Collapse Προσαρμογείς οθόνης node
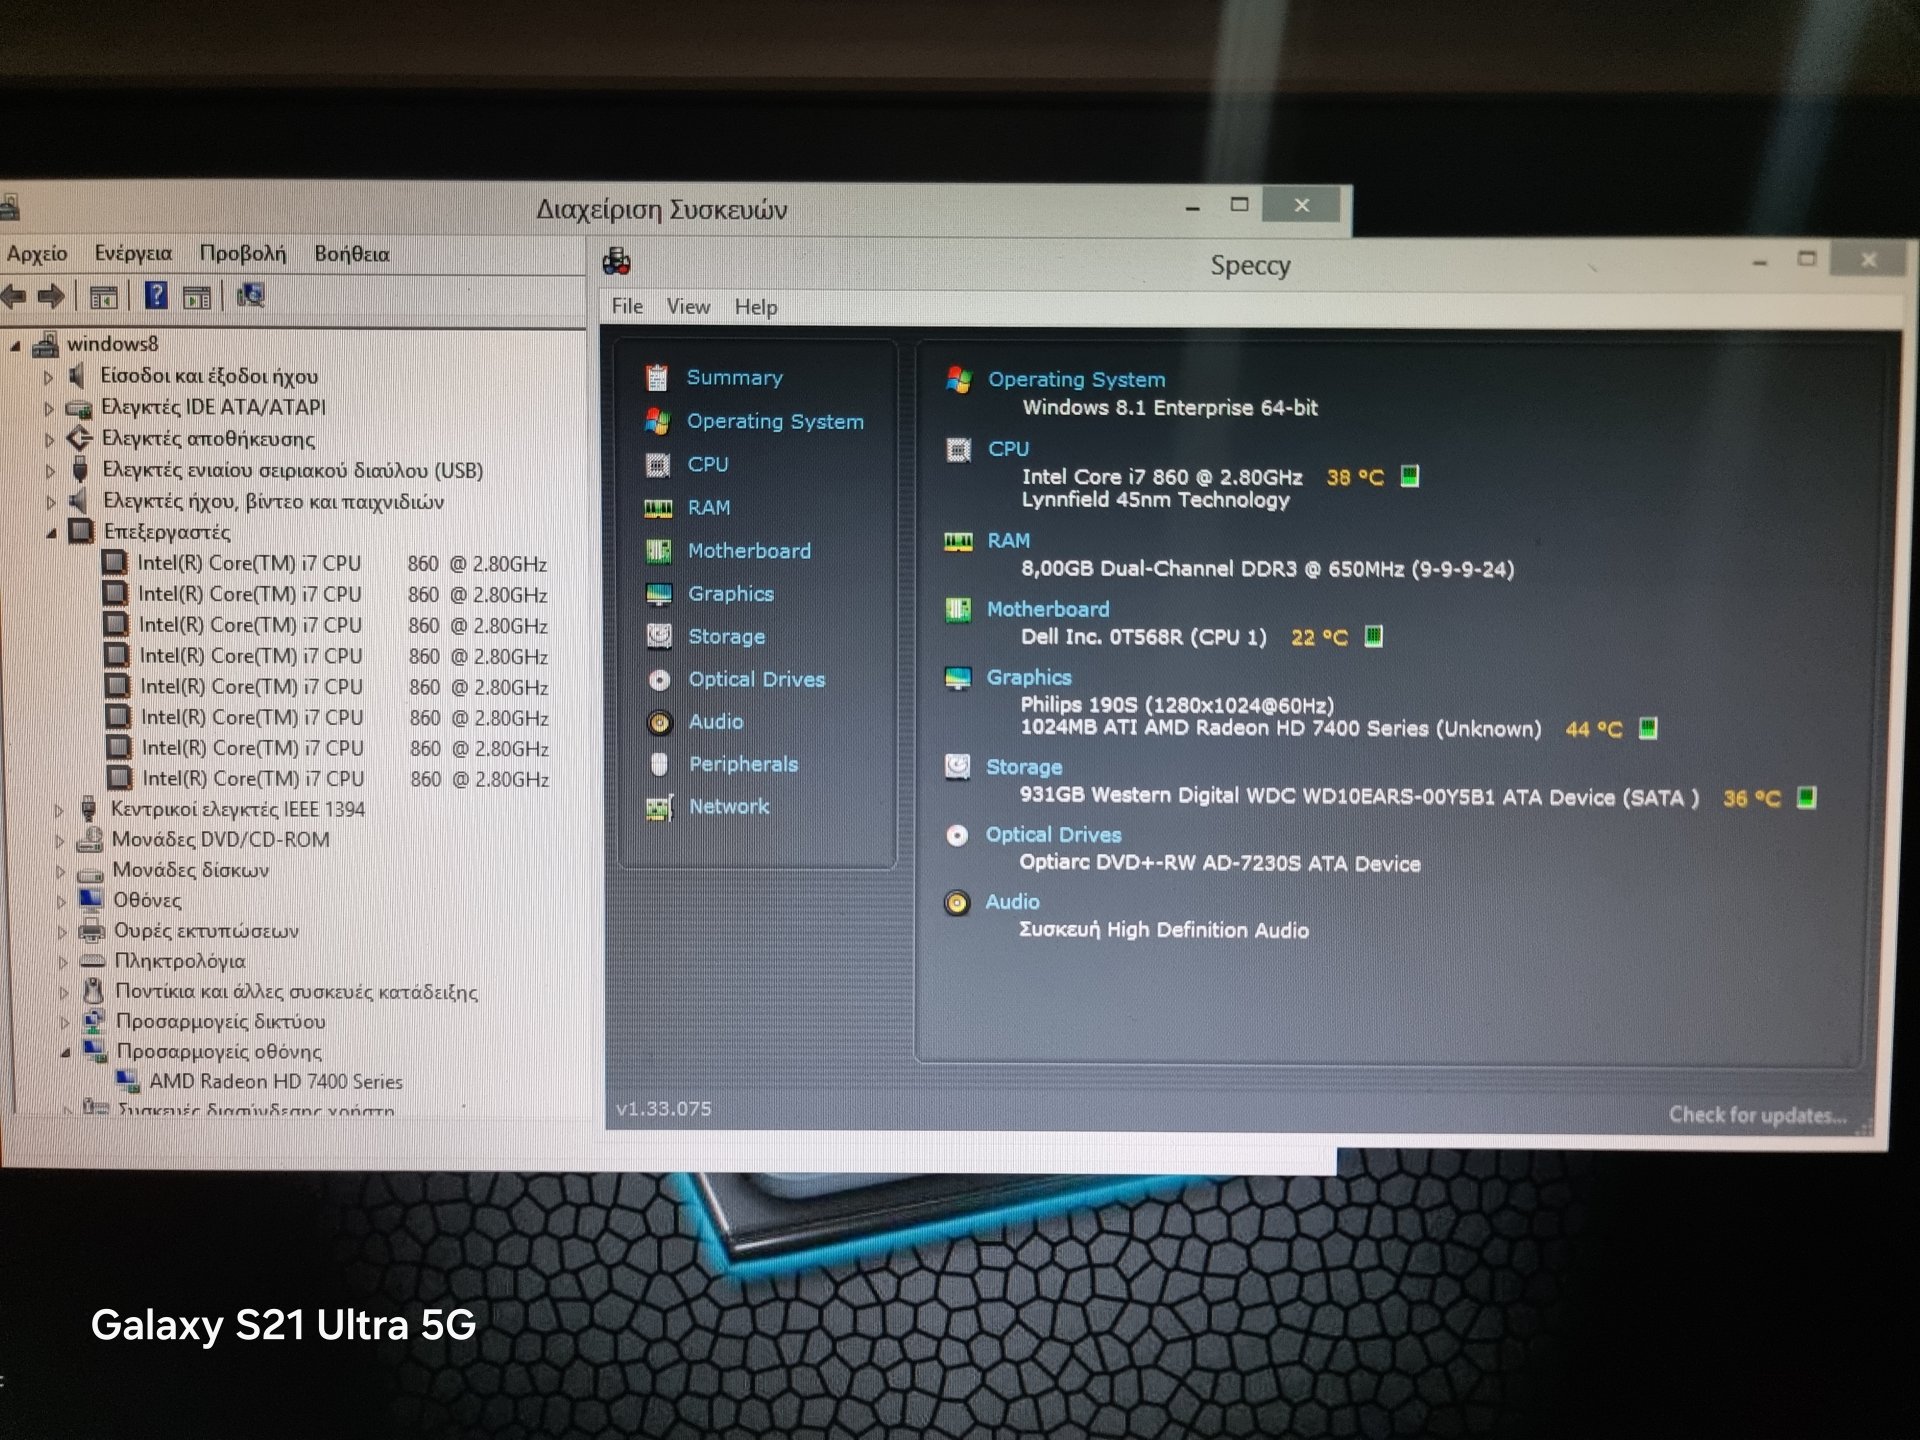Screen dimensions: 1920x1440 click(x=65, y=1052)
